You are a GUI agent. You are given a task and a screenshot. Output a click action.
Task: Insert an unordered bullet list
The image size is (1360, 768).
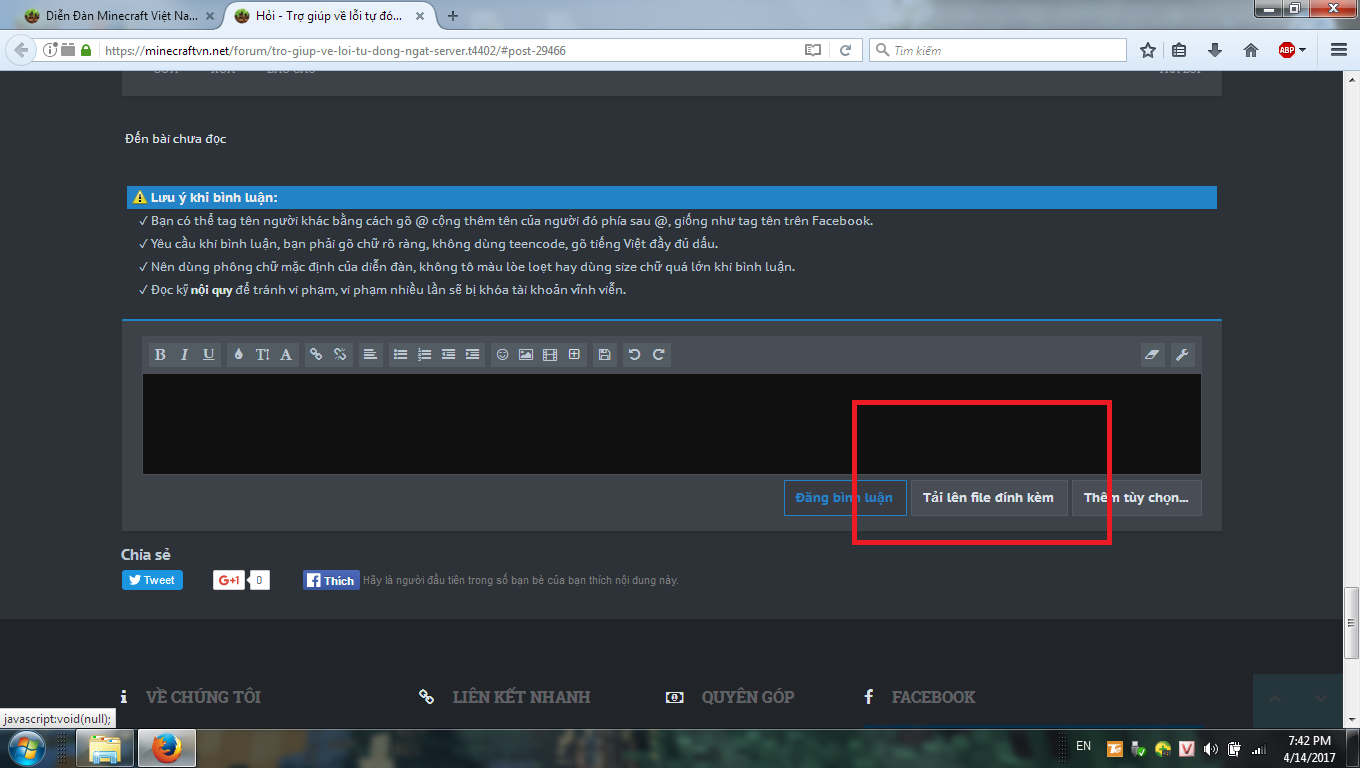(400, 354)
